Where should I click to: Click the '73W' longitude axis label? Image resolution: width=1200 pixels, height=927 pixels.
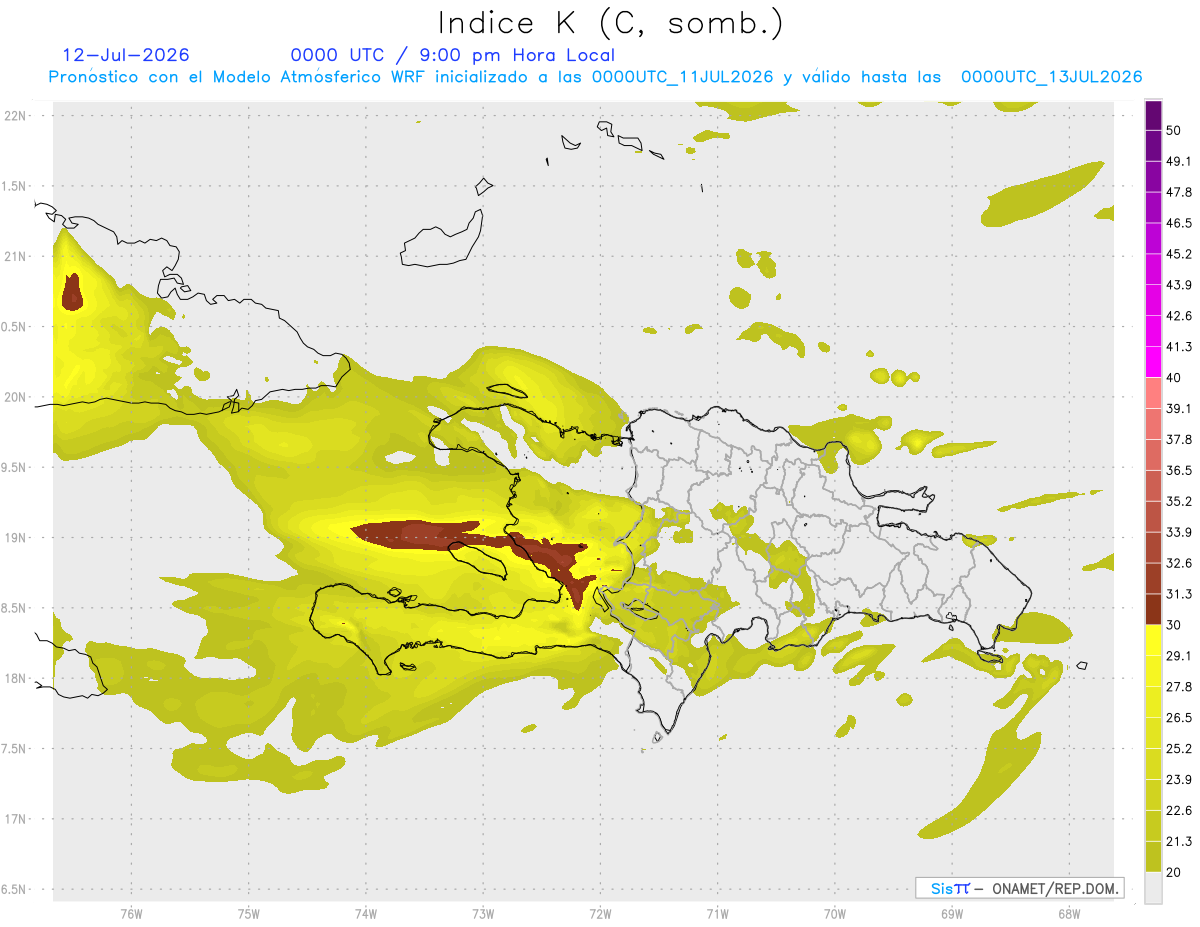(483, 913)
